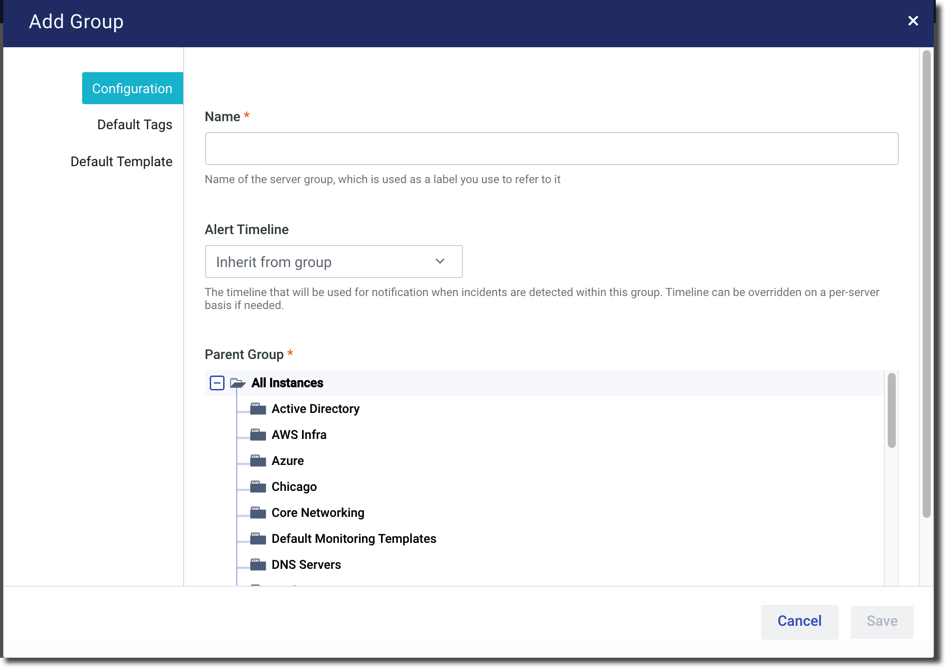The image size is (946, 668).
Task: Select Core Networking as parent group
Action: (318, 513)
